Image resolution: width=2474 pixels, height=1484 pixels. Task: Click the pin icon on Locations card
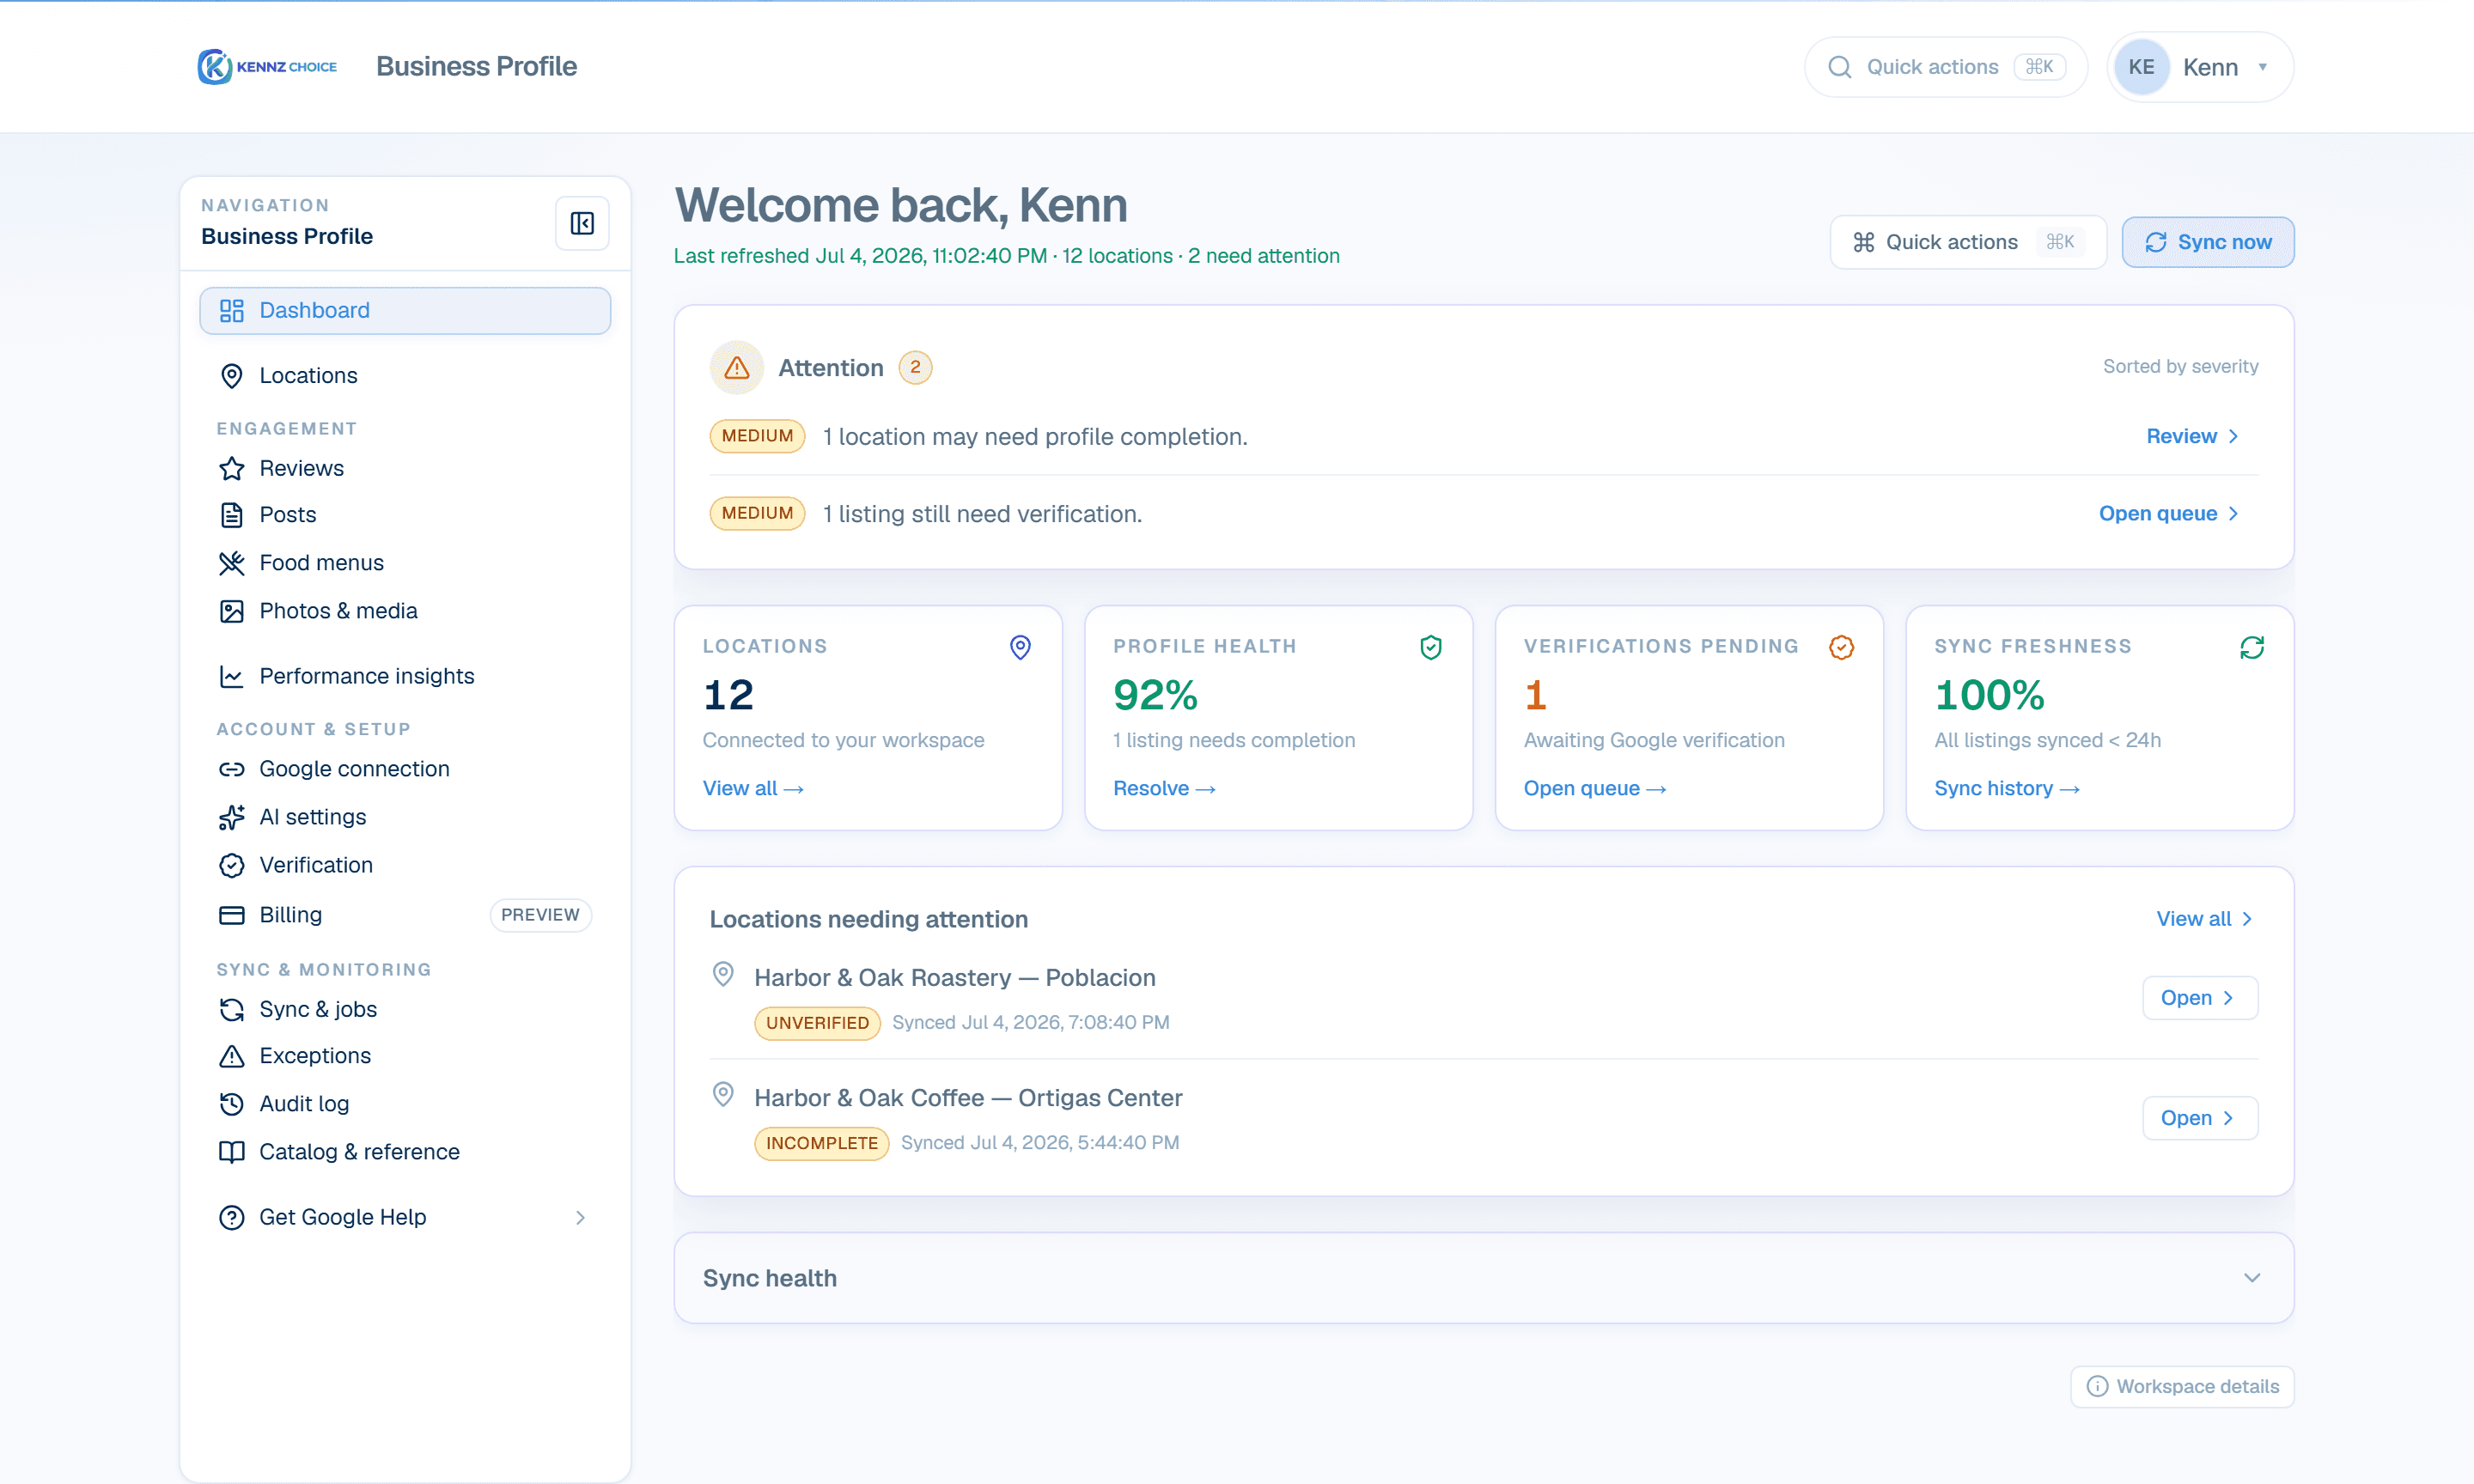point(1020,647)
